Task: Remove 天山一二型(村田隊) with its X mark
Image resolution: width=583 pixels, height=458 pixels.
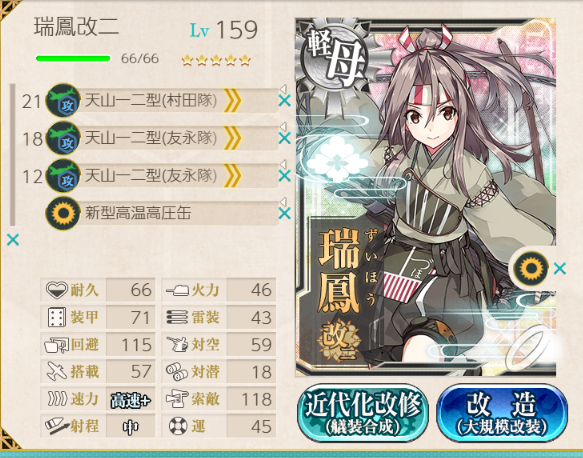Action: click(x=284, y=100)
